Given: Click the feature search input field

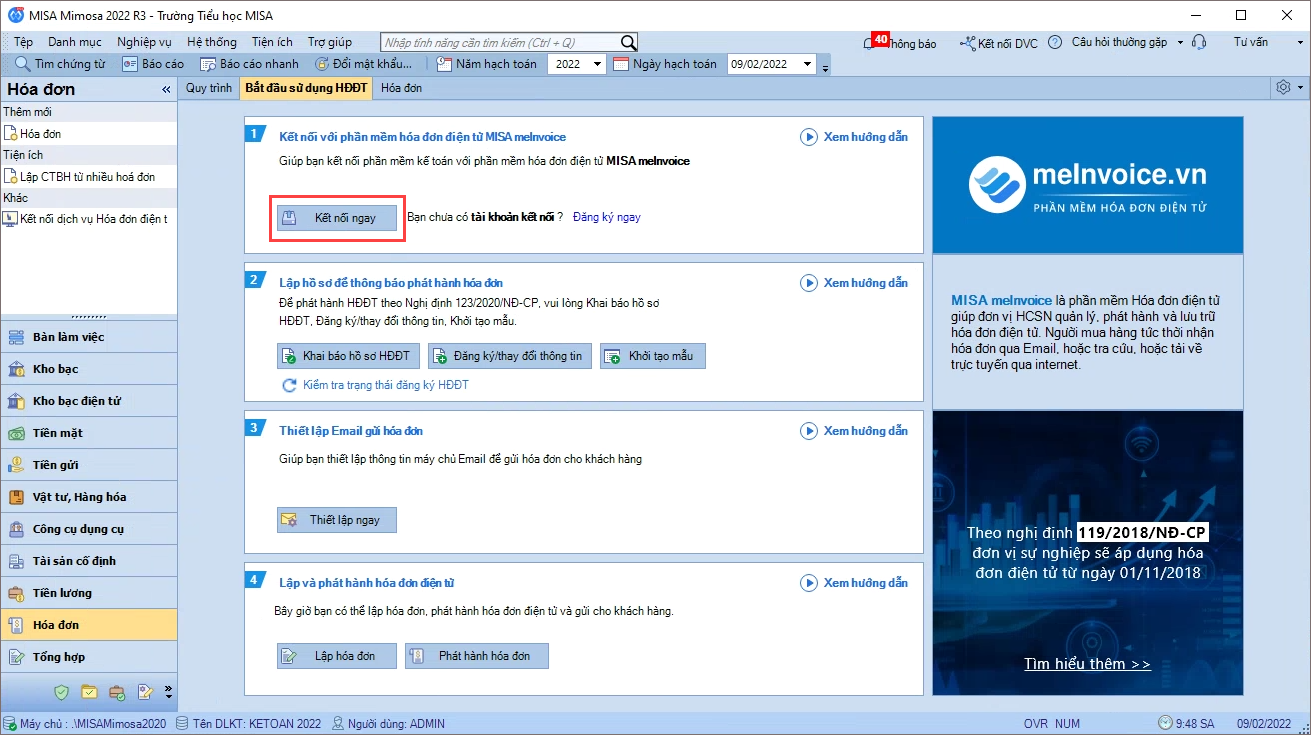Looking at the screenshot, I should (x=500, y=42).
